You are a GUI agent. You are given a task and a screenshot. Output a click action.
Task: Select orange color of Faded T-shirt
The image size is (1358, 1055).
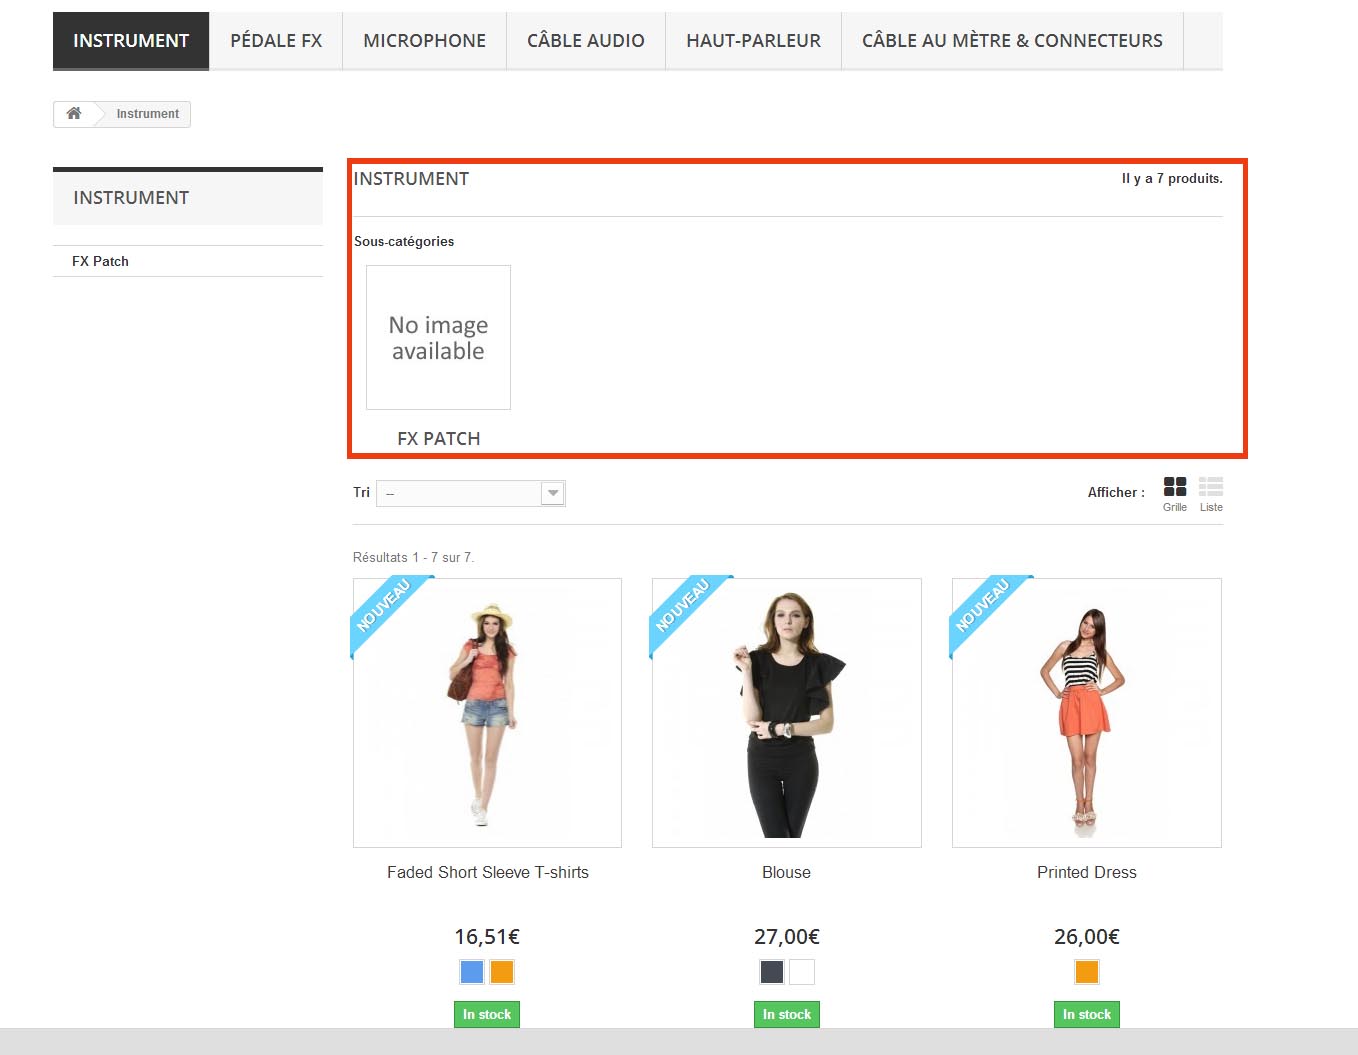[502, 971]
